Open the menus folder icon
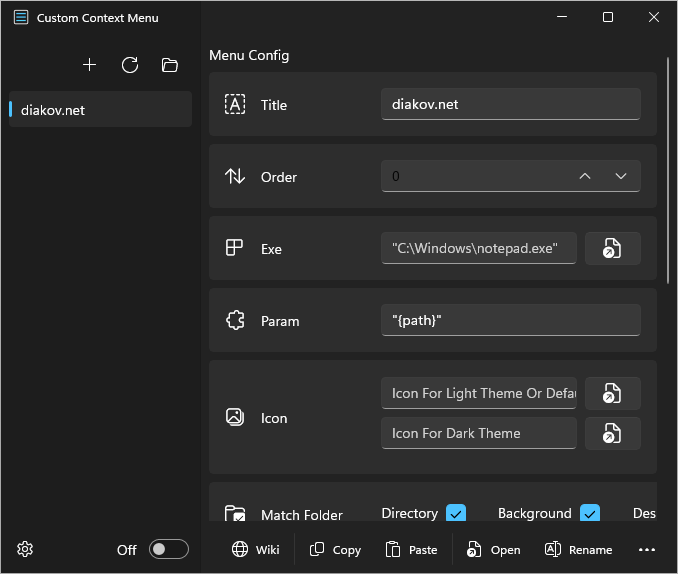The width and height of the screenshot is (678, 574). click(170, 65)
